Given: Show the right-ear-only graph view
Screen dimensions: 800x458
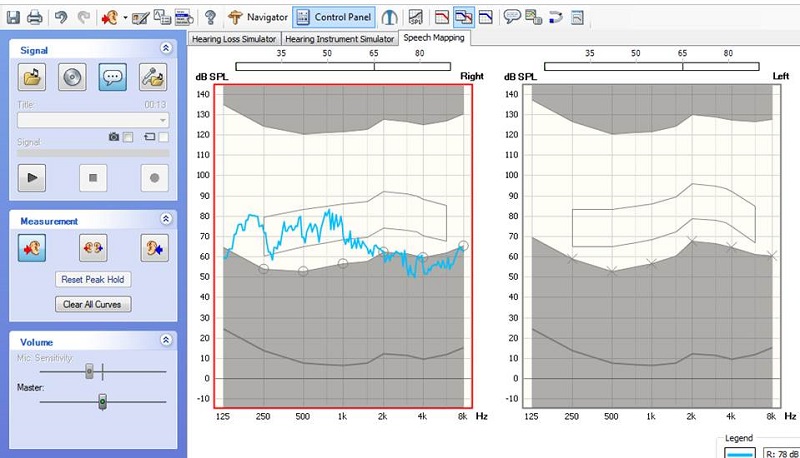Looking at the screenshot, I should tap(442, 17).
